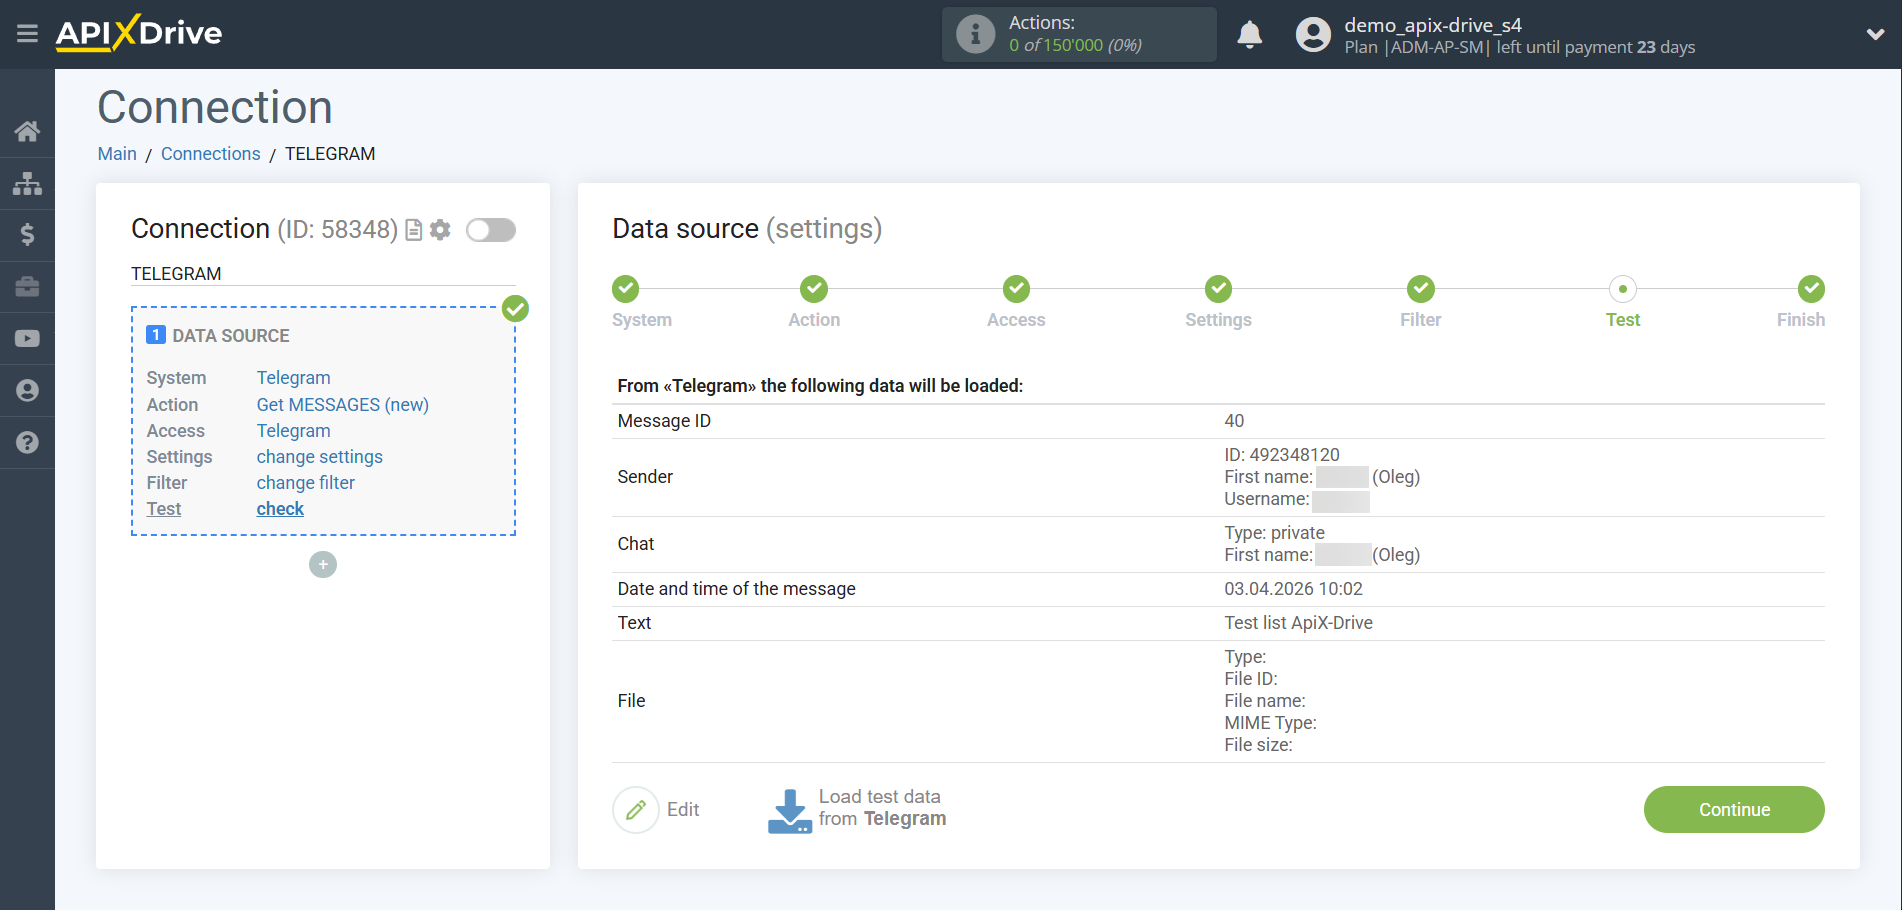Click Load test data from Telegram
The height and width of the screenshot is (910, 1902).
[857, 809]
